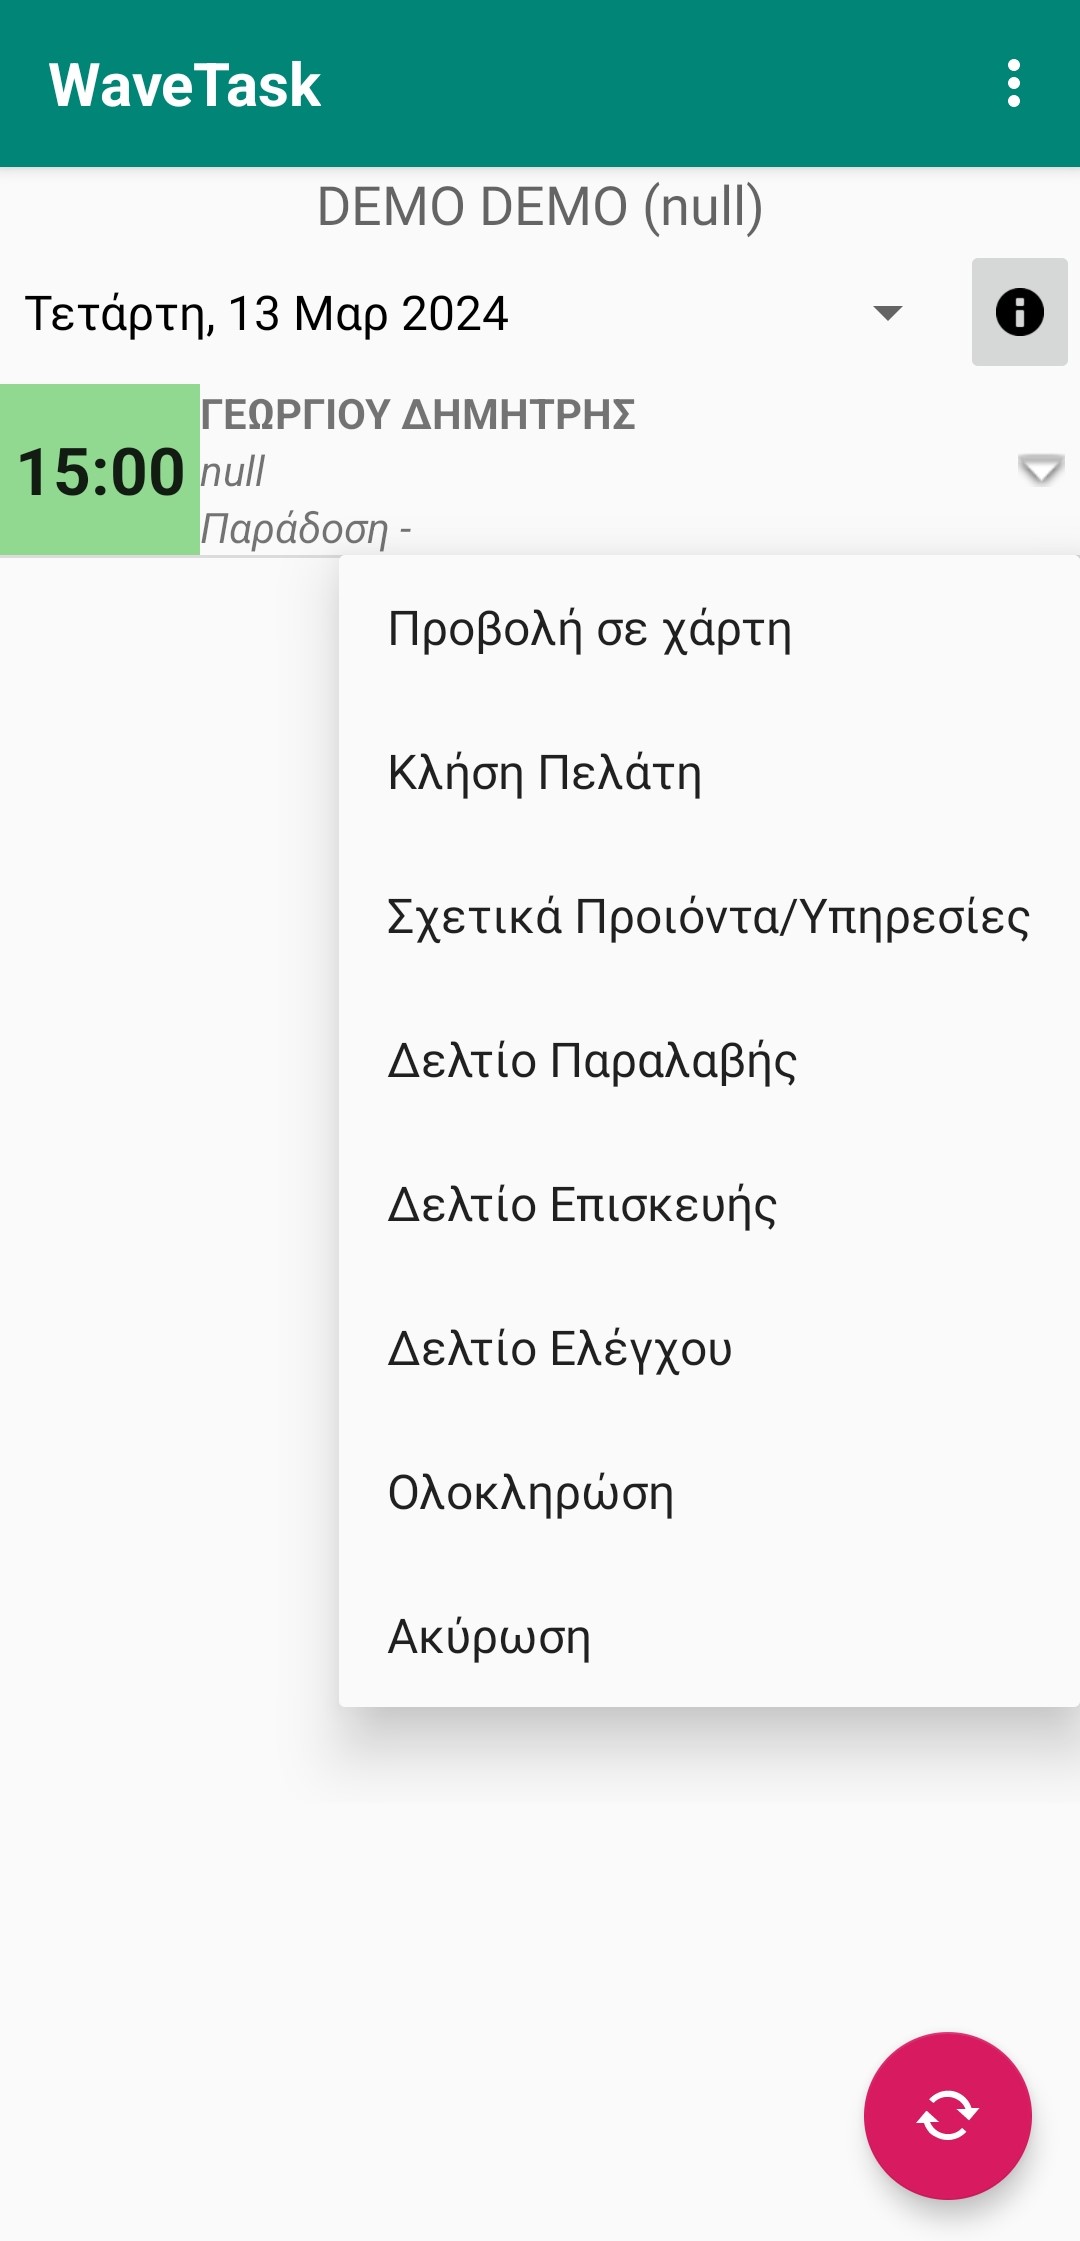The height and width of the screenshot is (2241, 1080).
Task: Tap the green 15:00 time block
Action: pyautogui.click(x=100, y=470)
